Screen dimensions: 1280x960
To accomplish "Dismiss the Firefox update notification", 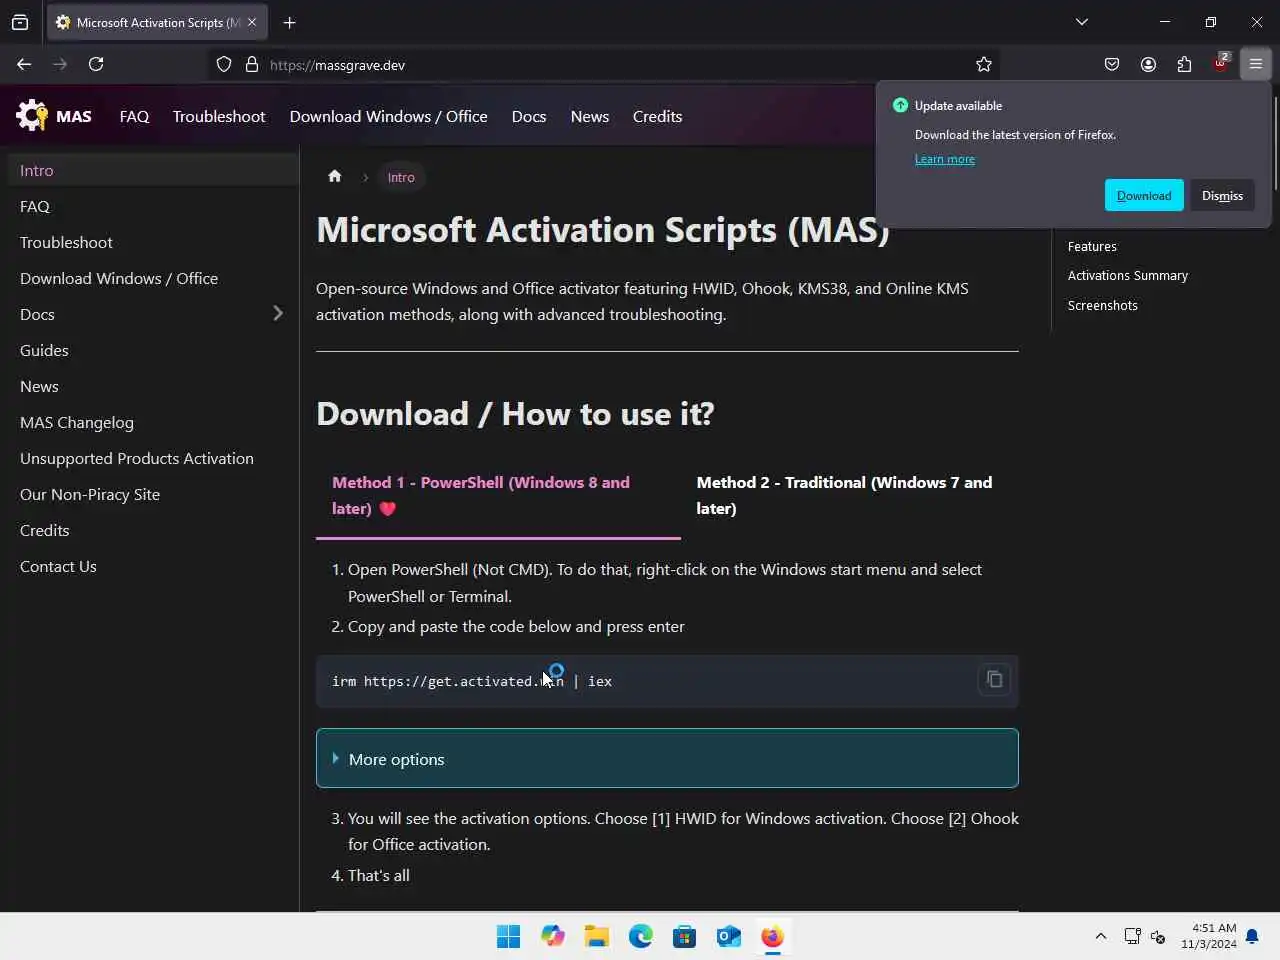I will [1222, 195].
